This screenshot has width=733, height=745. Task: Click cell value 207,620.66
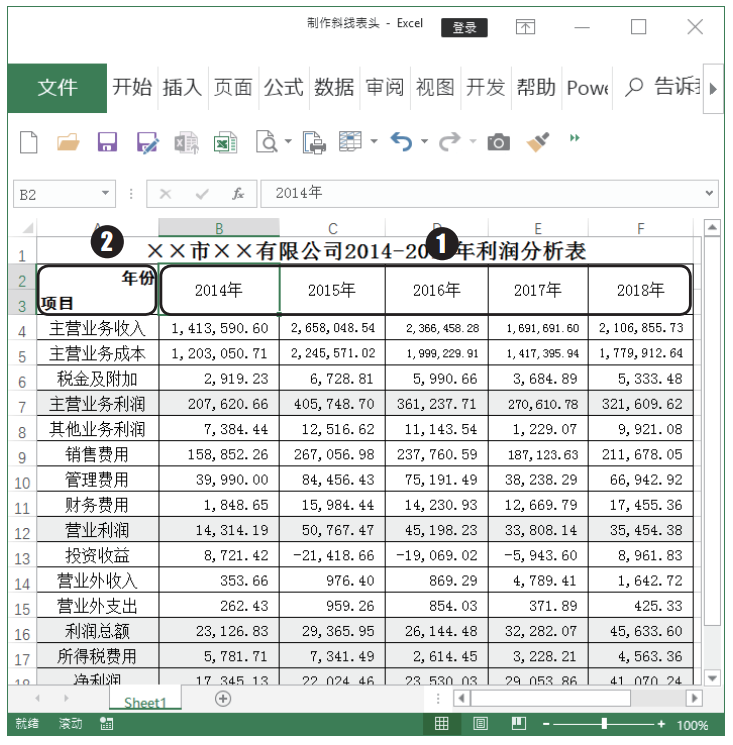219,404
